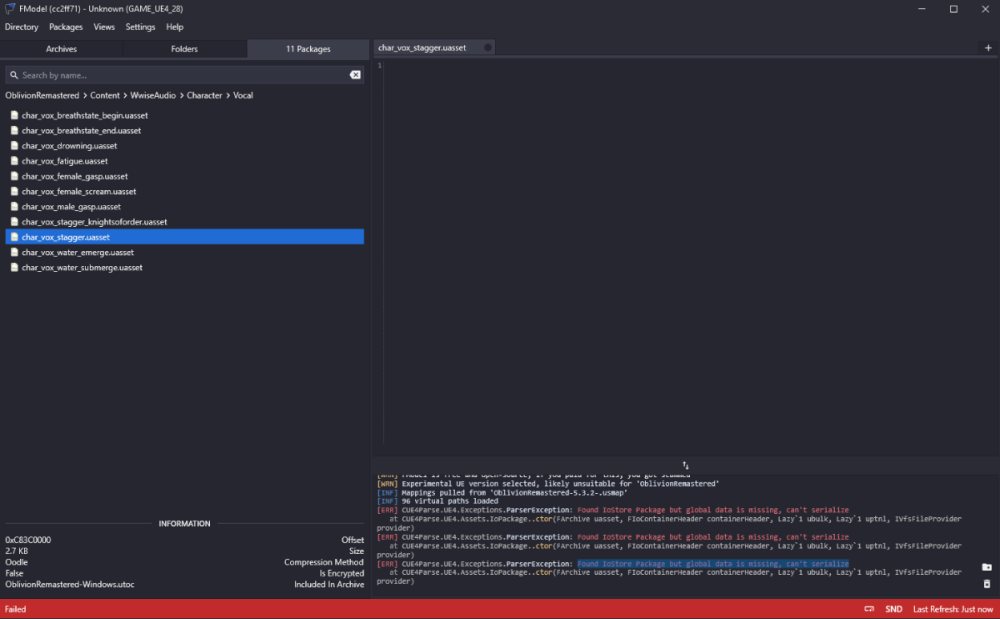
Task: Click the status bar icon beside SND
Action: 869,609
